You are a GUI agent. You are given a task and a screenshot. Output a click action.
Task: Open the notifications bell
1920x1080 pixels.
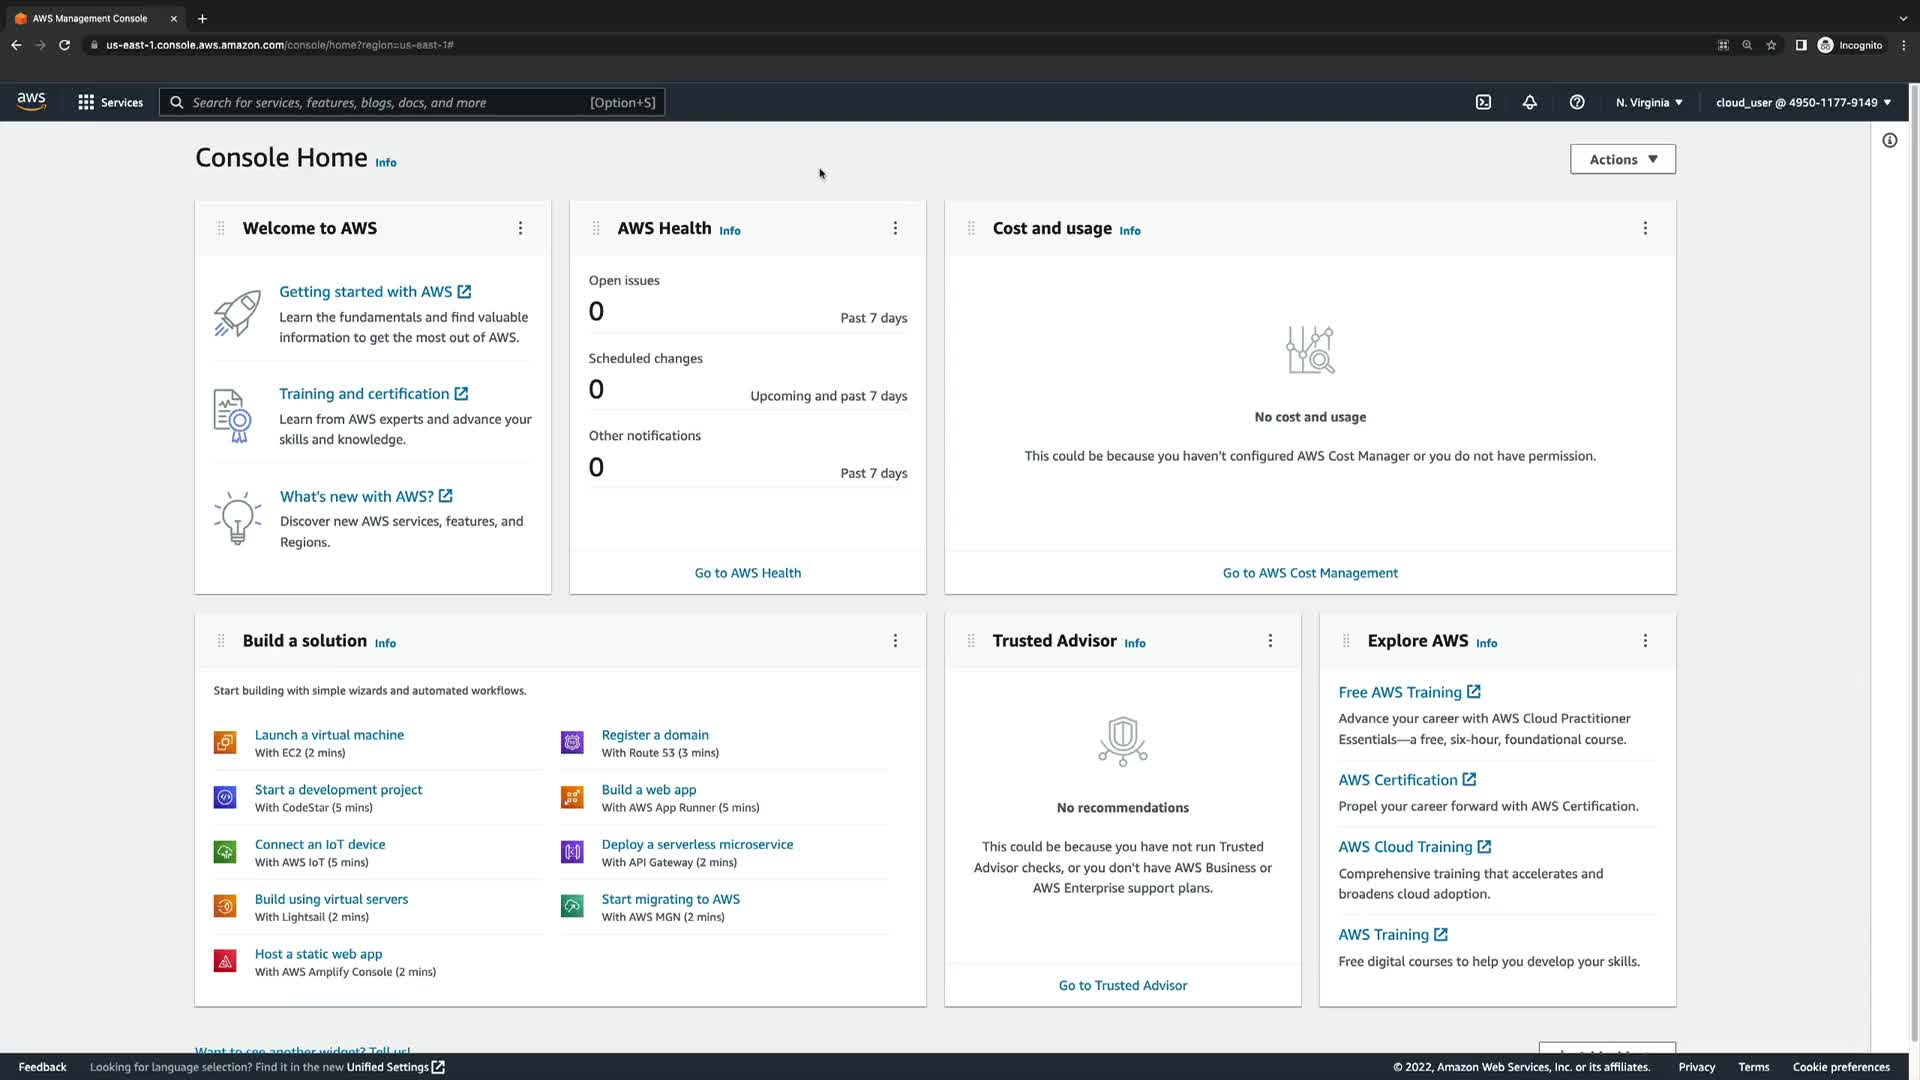[x=1529, y=102]
